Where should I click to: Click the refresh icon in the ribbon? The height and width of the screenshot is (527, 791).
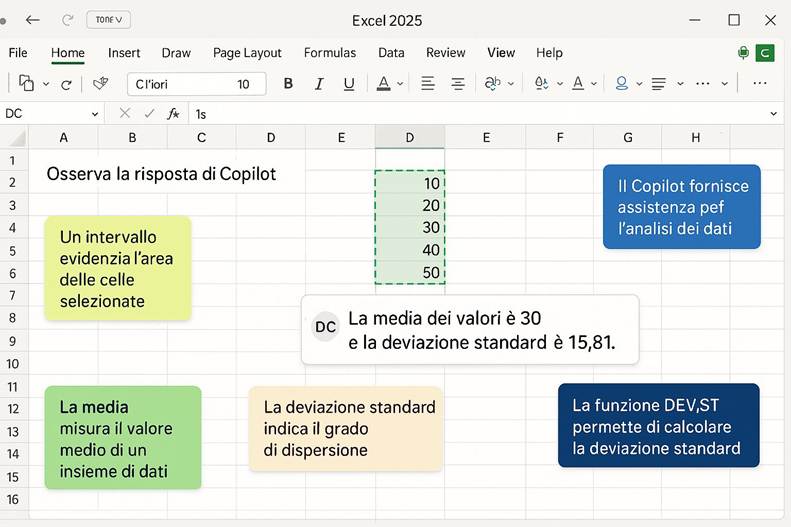(66, 85)
